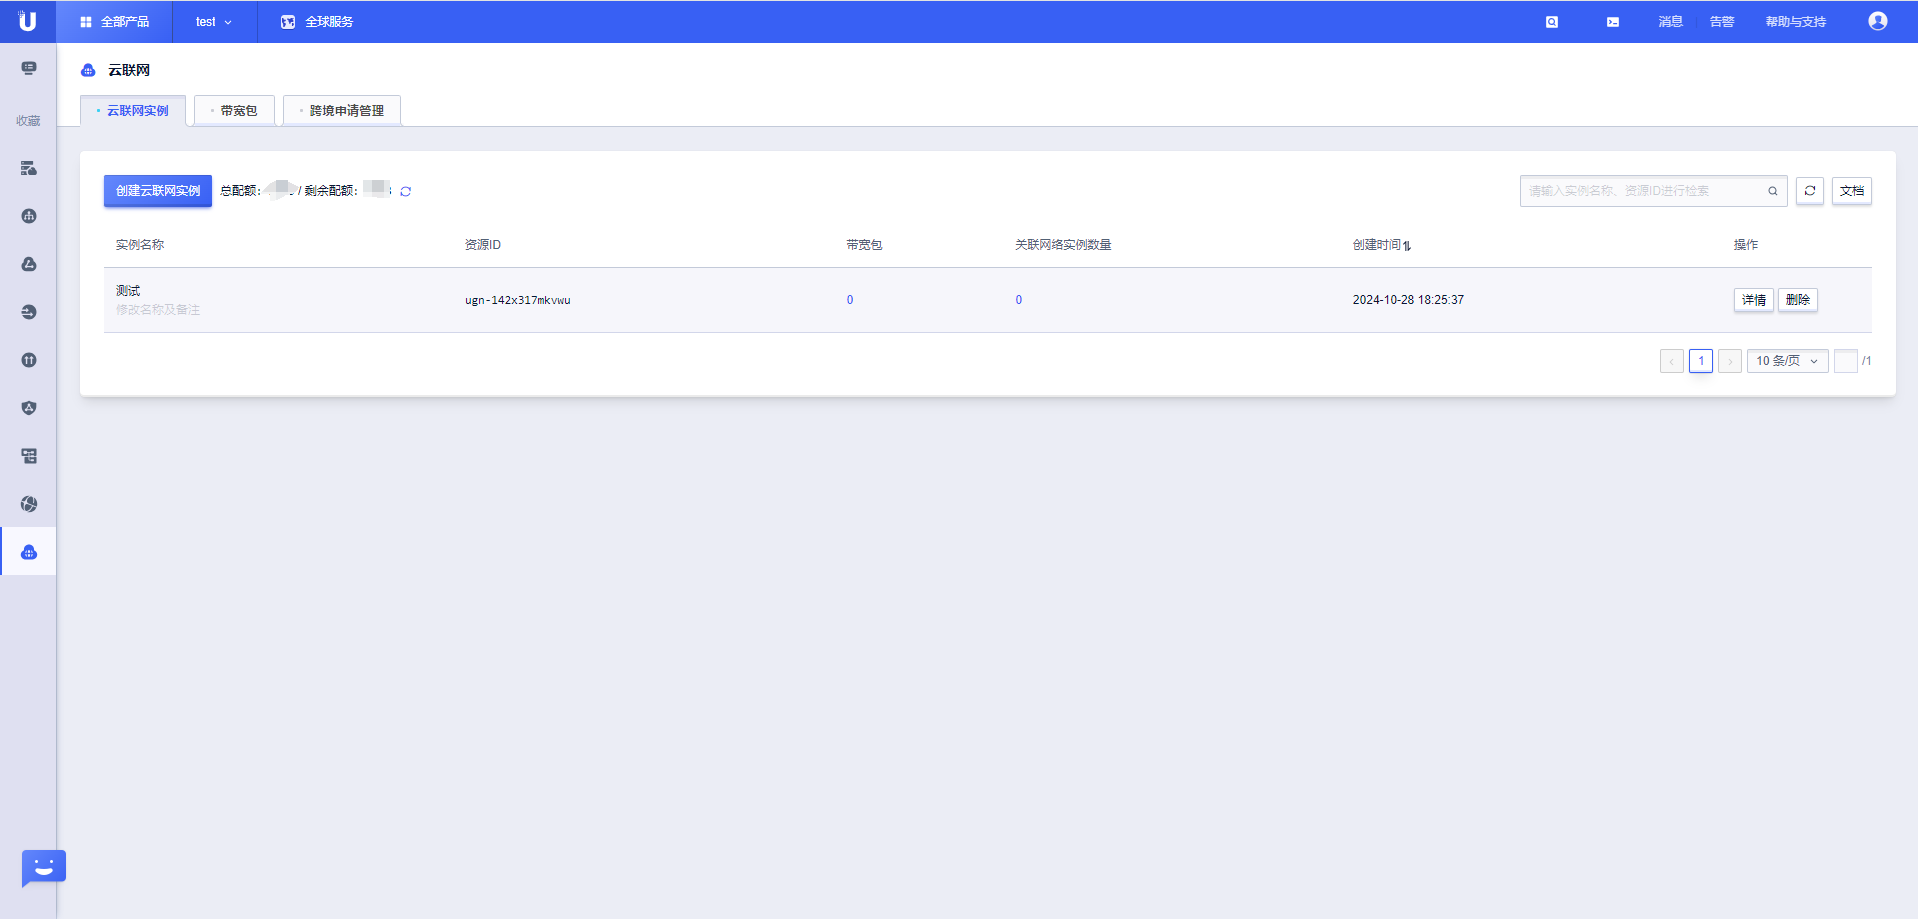The height and width of the screenshot is (919, 1918).
Task: Open the 跨境申请管理 tab
Action: [343, 111]
